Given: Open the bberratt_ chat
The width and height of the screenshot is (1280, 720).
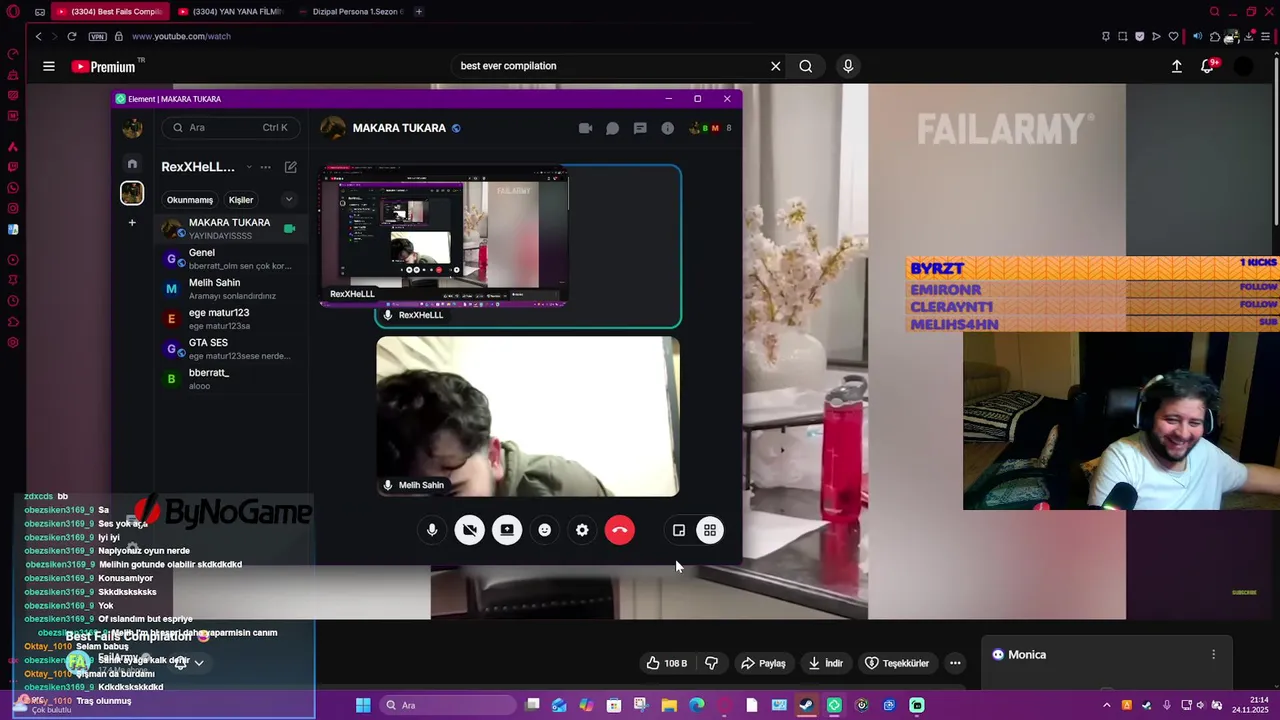Looking at the screenshot, I should [x=230, y=379].
